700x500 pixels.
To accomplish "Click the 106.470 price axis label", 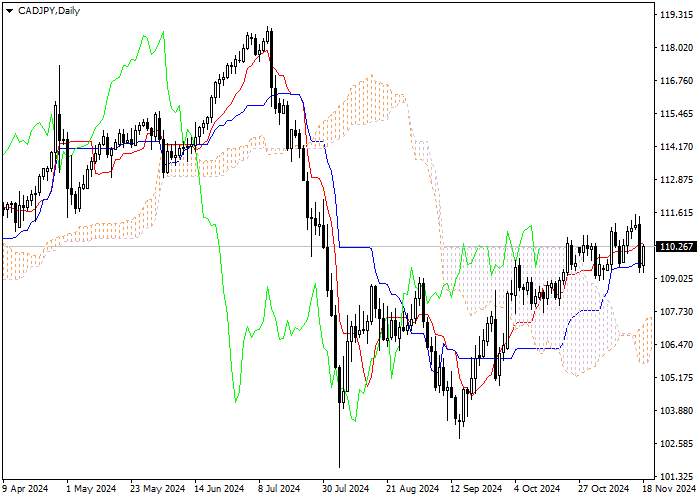I will pyautogui.click(x=676, y=345).
